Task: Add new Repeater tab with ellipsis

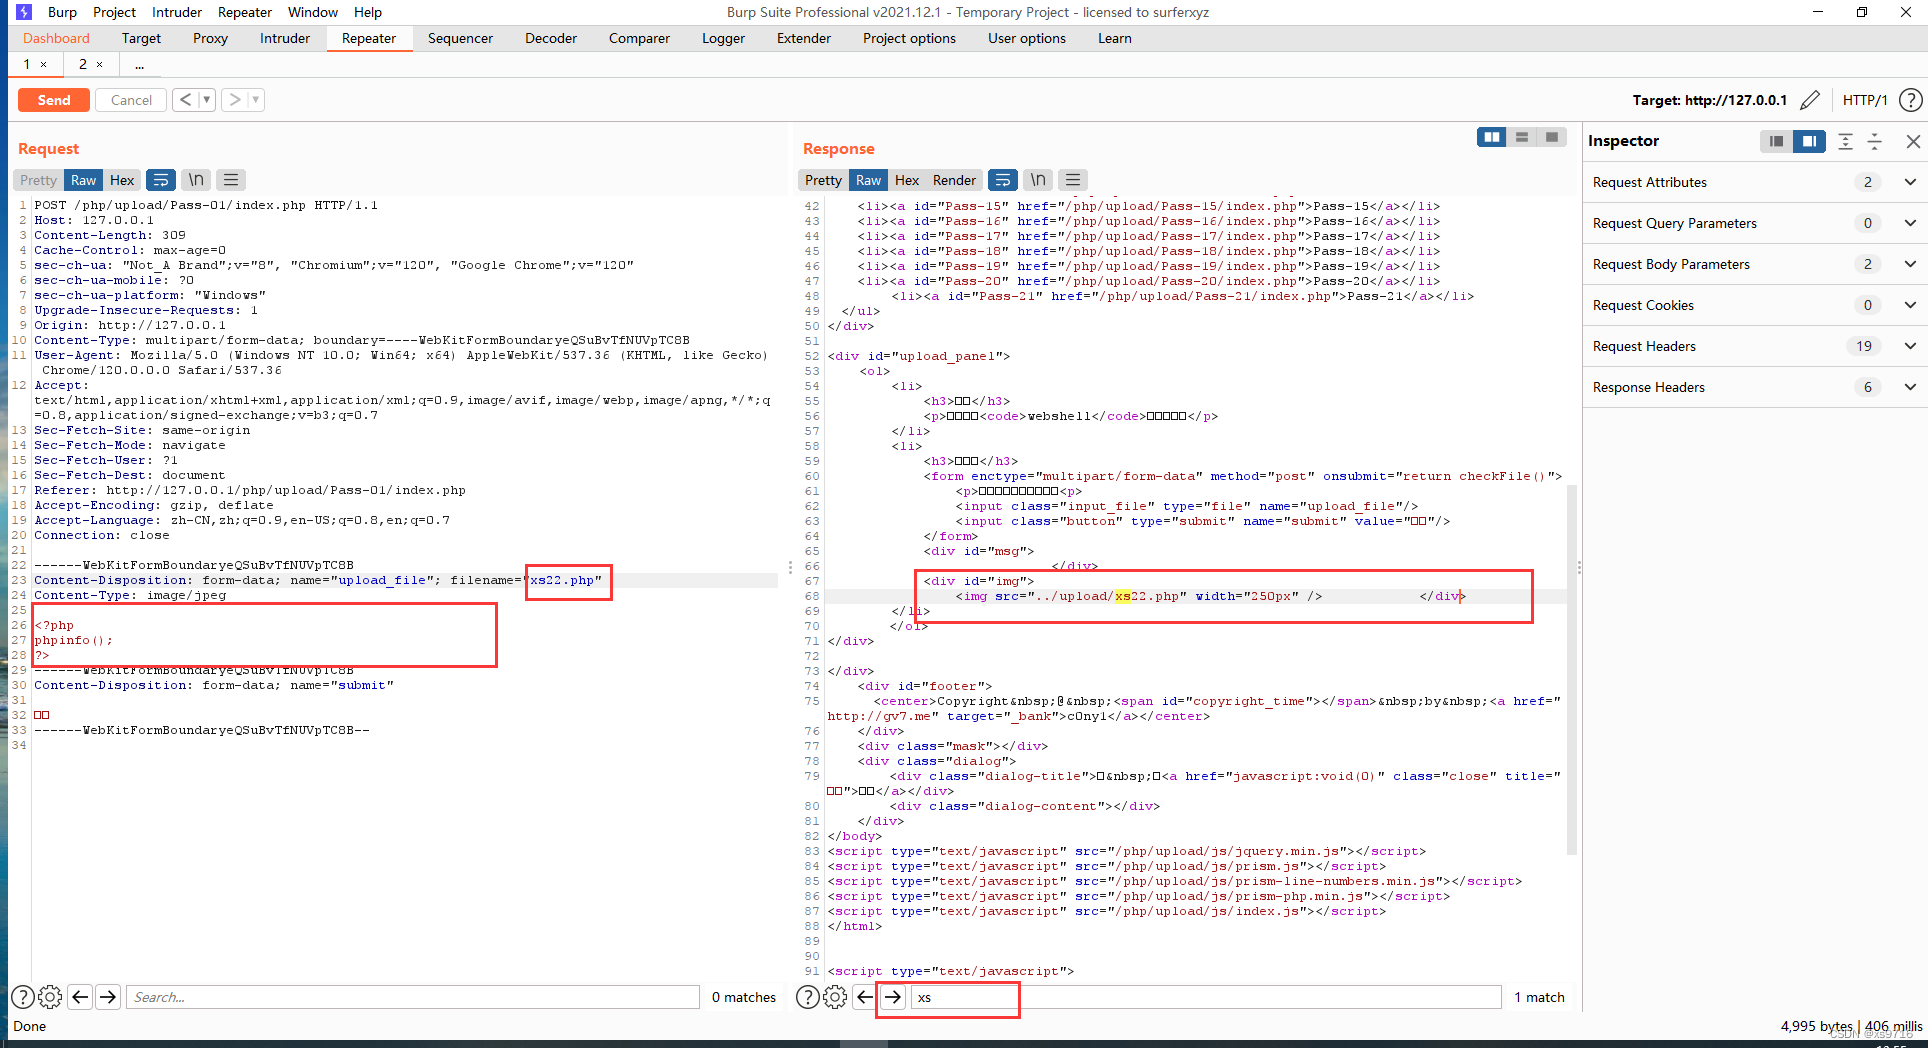Action: point(139,64)
